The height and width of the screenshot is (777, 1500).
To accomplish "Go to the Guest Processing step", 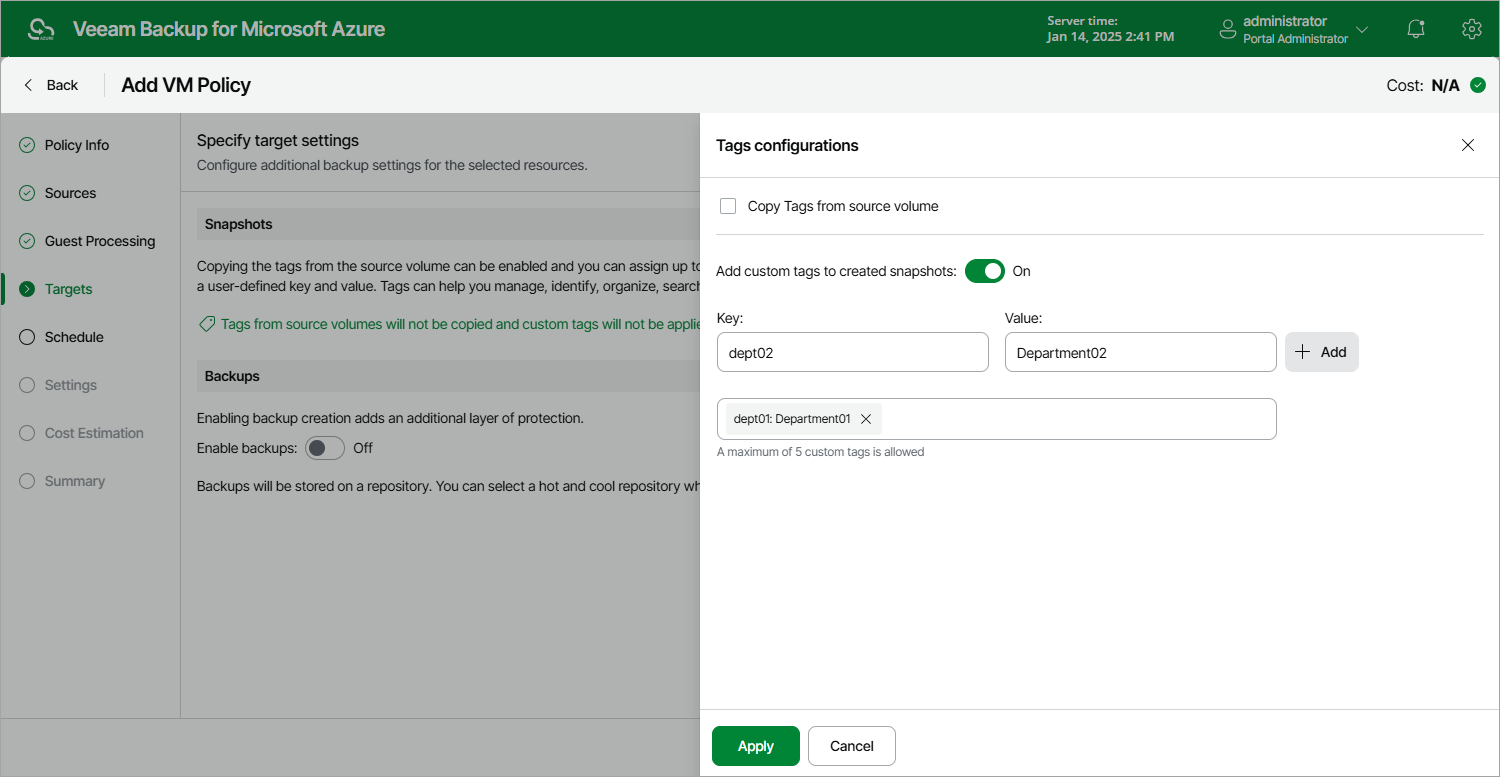I will click(x=100, y=241).
